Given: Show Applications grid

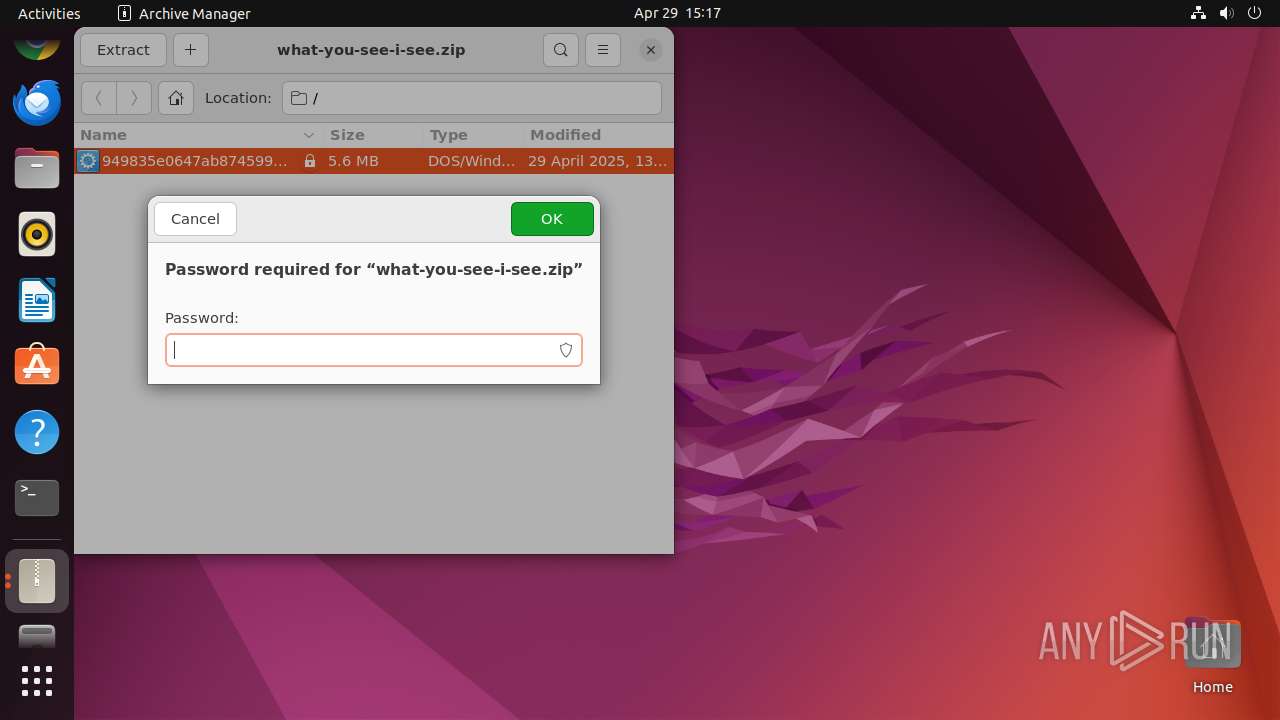Looking at the screenshot, I should pyautogui.click(x=37, y=681).
